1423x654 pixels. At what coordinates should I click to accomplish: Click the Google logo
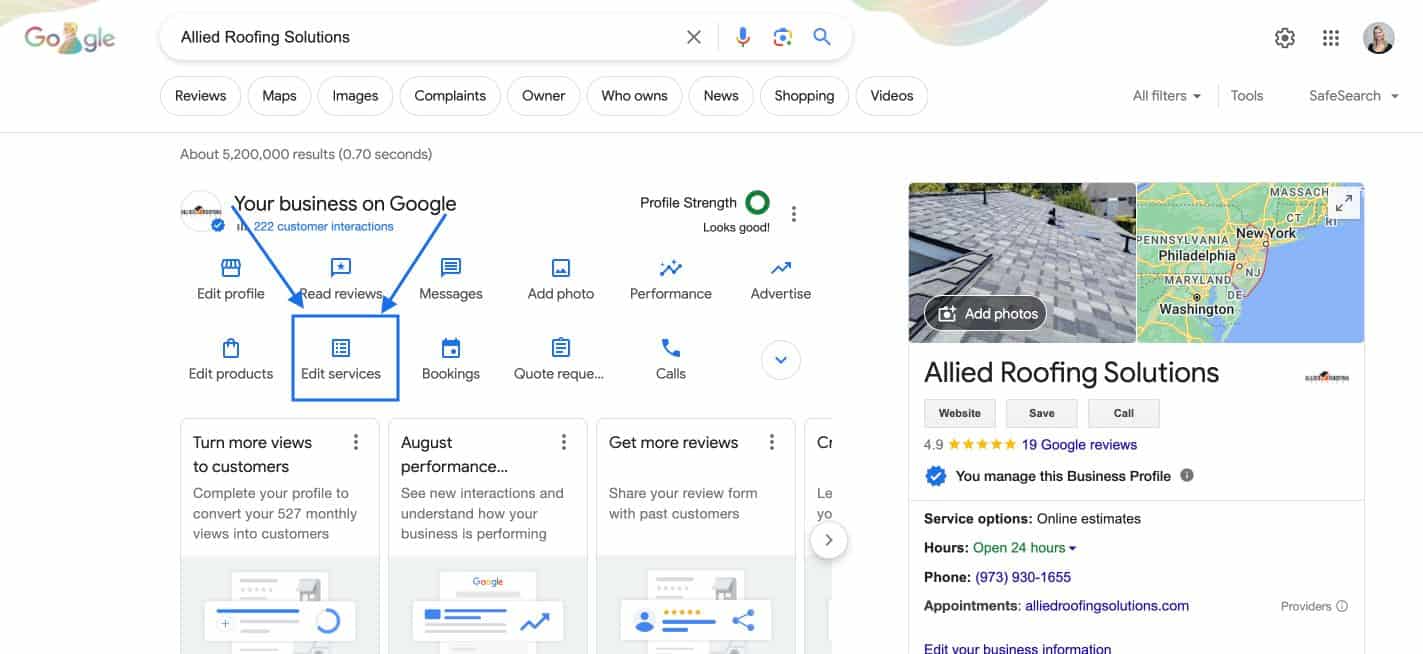69,39
